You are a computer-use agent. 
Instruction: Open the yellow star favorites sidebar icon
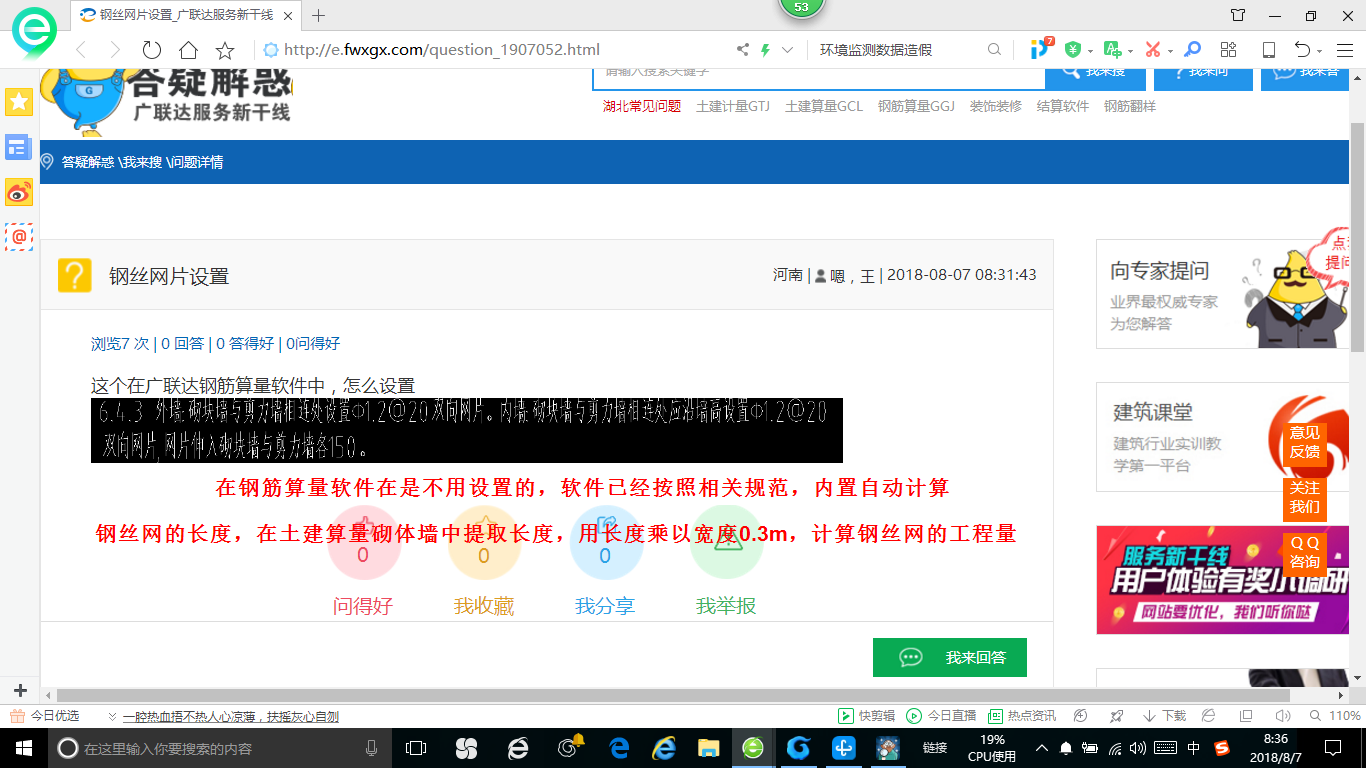pyautogui.click(x=19, y=101)
